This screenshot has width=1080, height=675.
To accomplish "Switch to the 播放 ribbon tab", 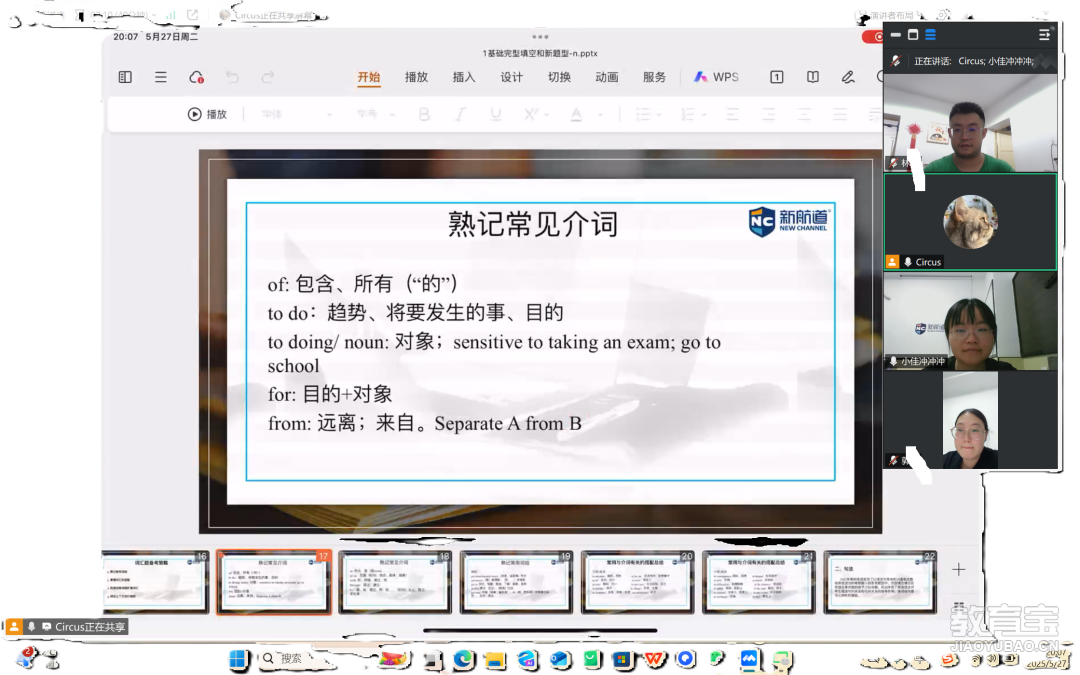I will click(x=416, y=77).
